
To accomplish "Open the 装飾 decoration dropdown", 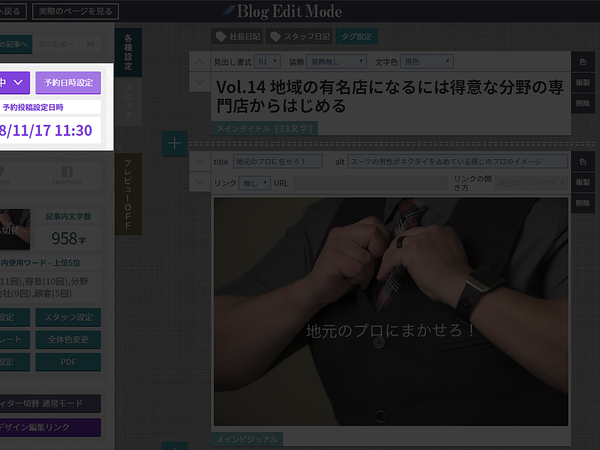I will click(x=336, y=62).
